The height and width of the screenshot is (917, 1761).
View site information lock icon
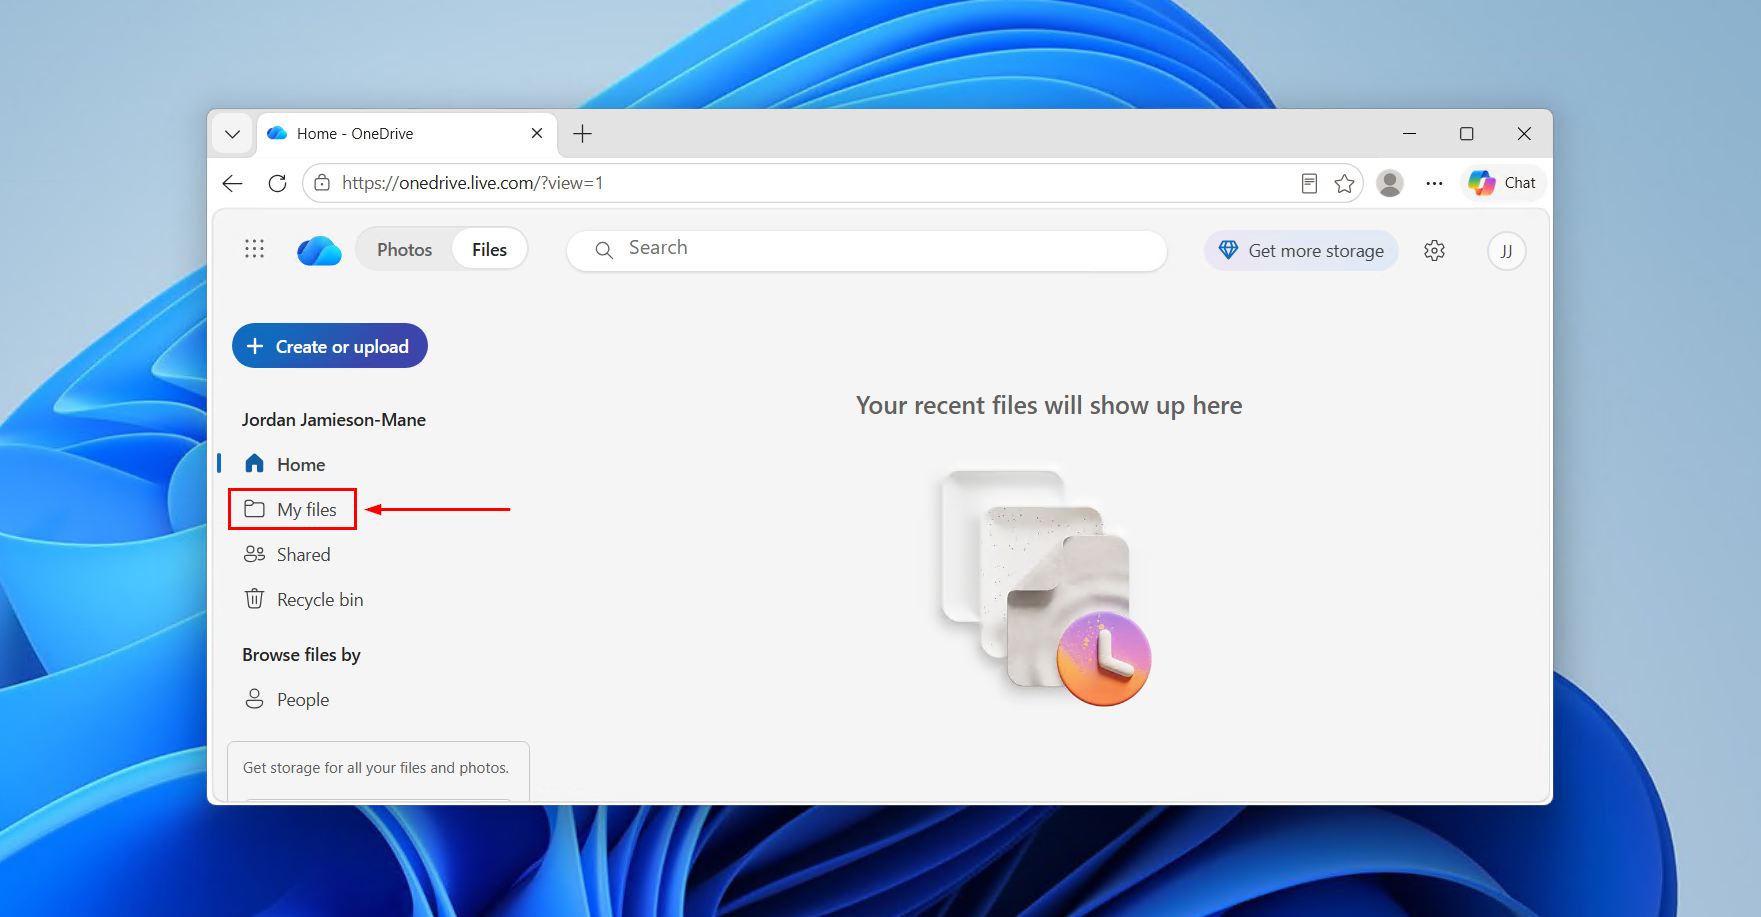pyautogui.click(x=322, y=183)
